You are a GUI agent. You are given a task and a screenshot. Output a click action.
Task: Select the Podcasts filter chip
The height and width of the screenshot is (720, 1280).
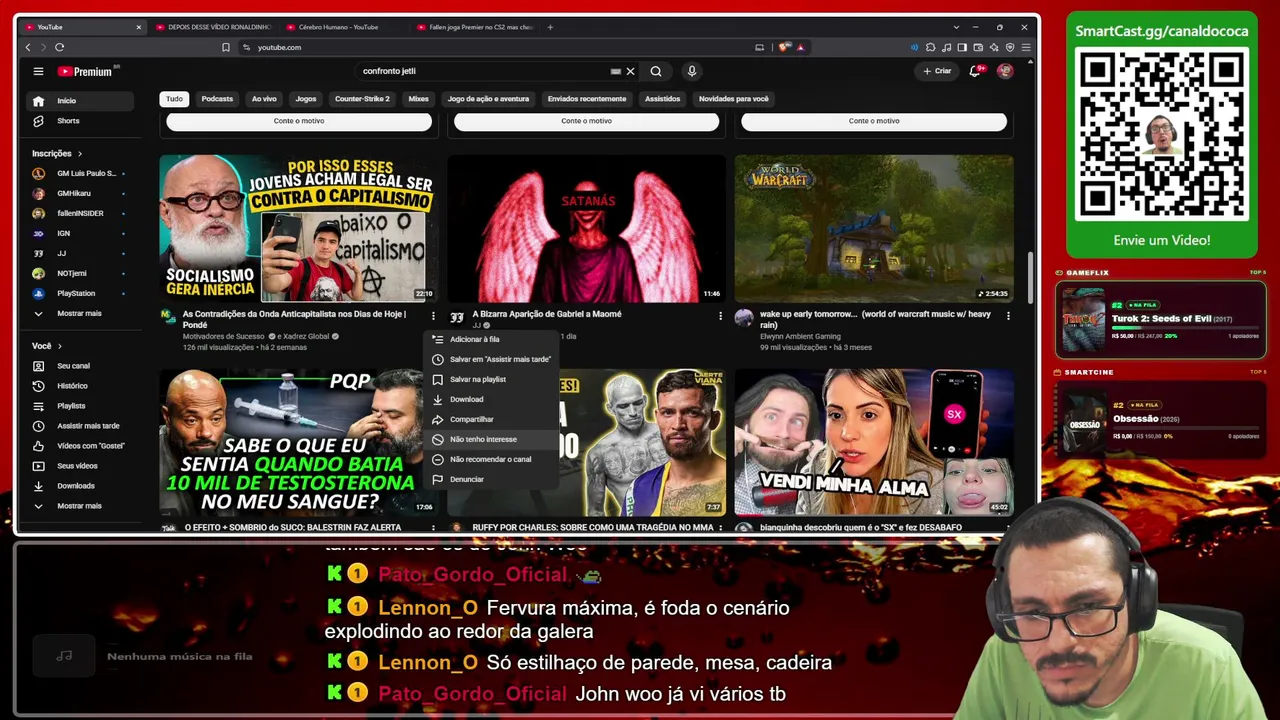[217, 99]
